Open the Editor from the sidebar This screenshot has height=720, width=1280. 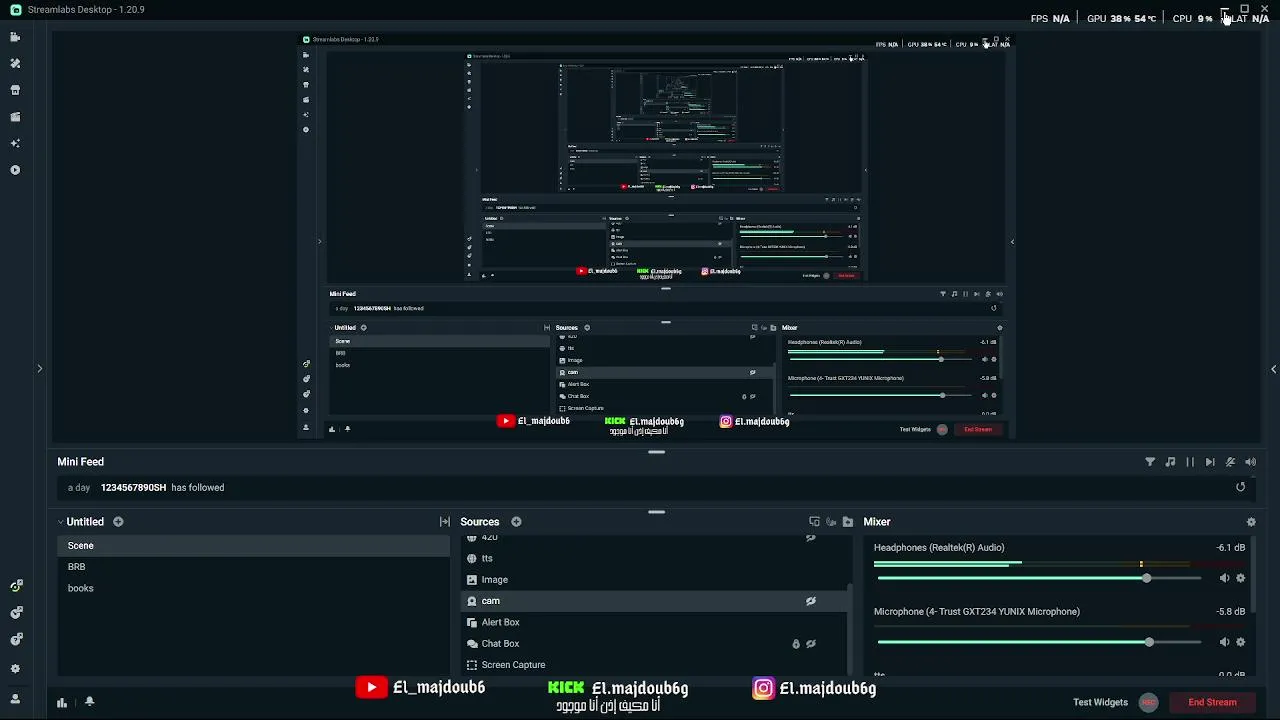pyautogui.click(x=15, y=37)
